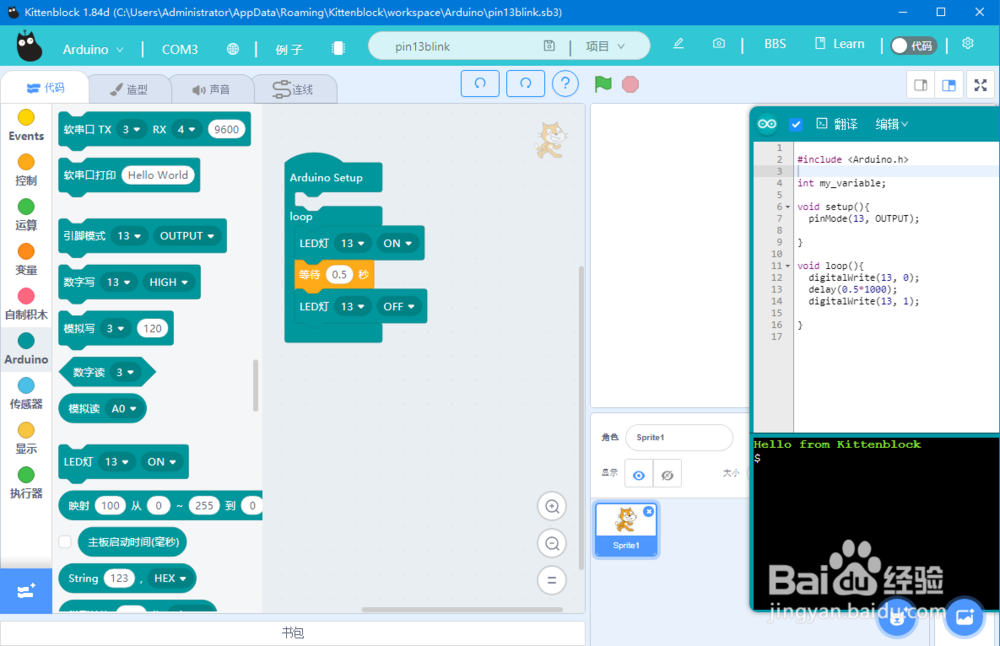This screenshot has width=1000, height=646.
Task: Save project with the floppy disk icon
Action: pyautogui.click(x=549, y=46)
